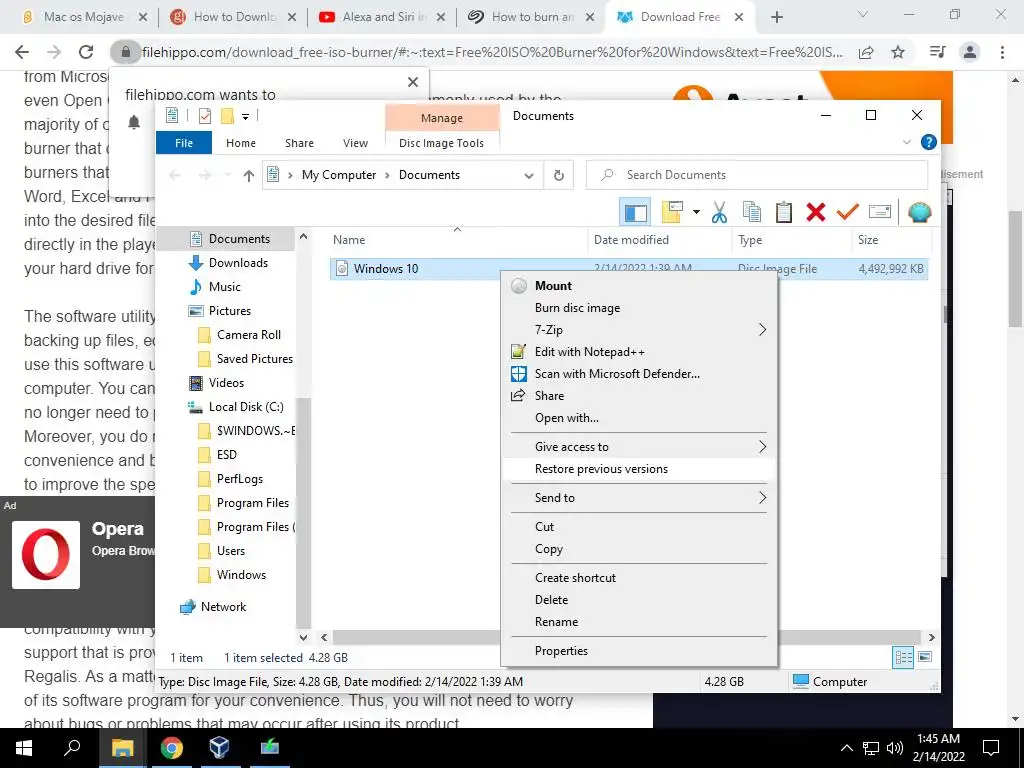Click the Windows Start button

pos(24,748)
